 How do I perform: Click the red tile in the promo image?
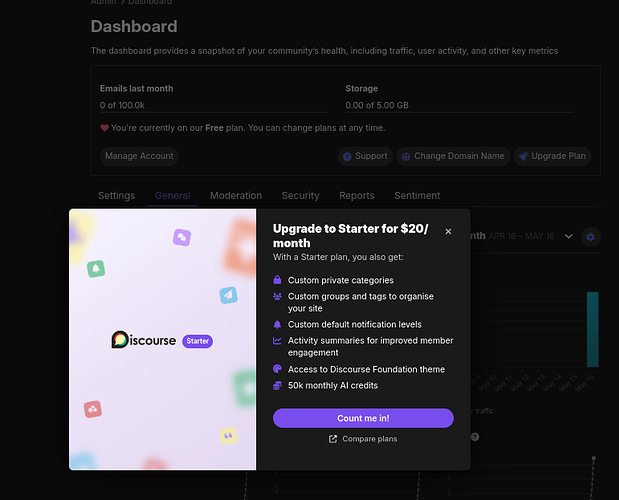(93, 409)
